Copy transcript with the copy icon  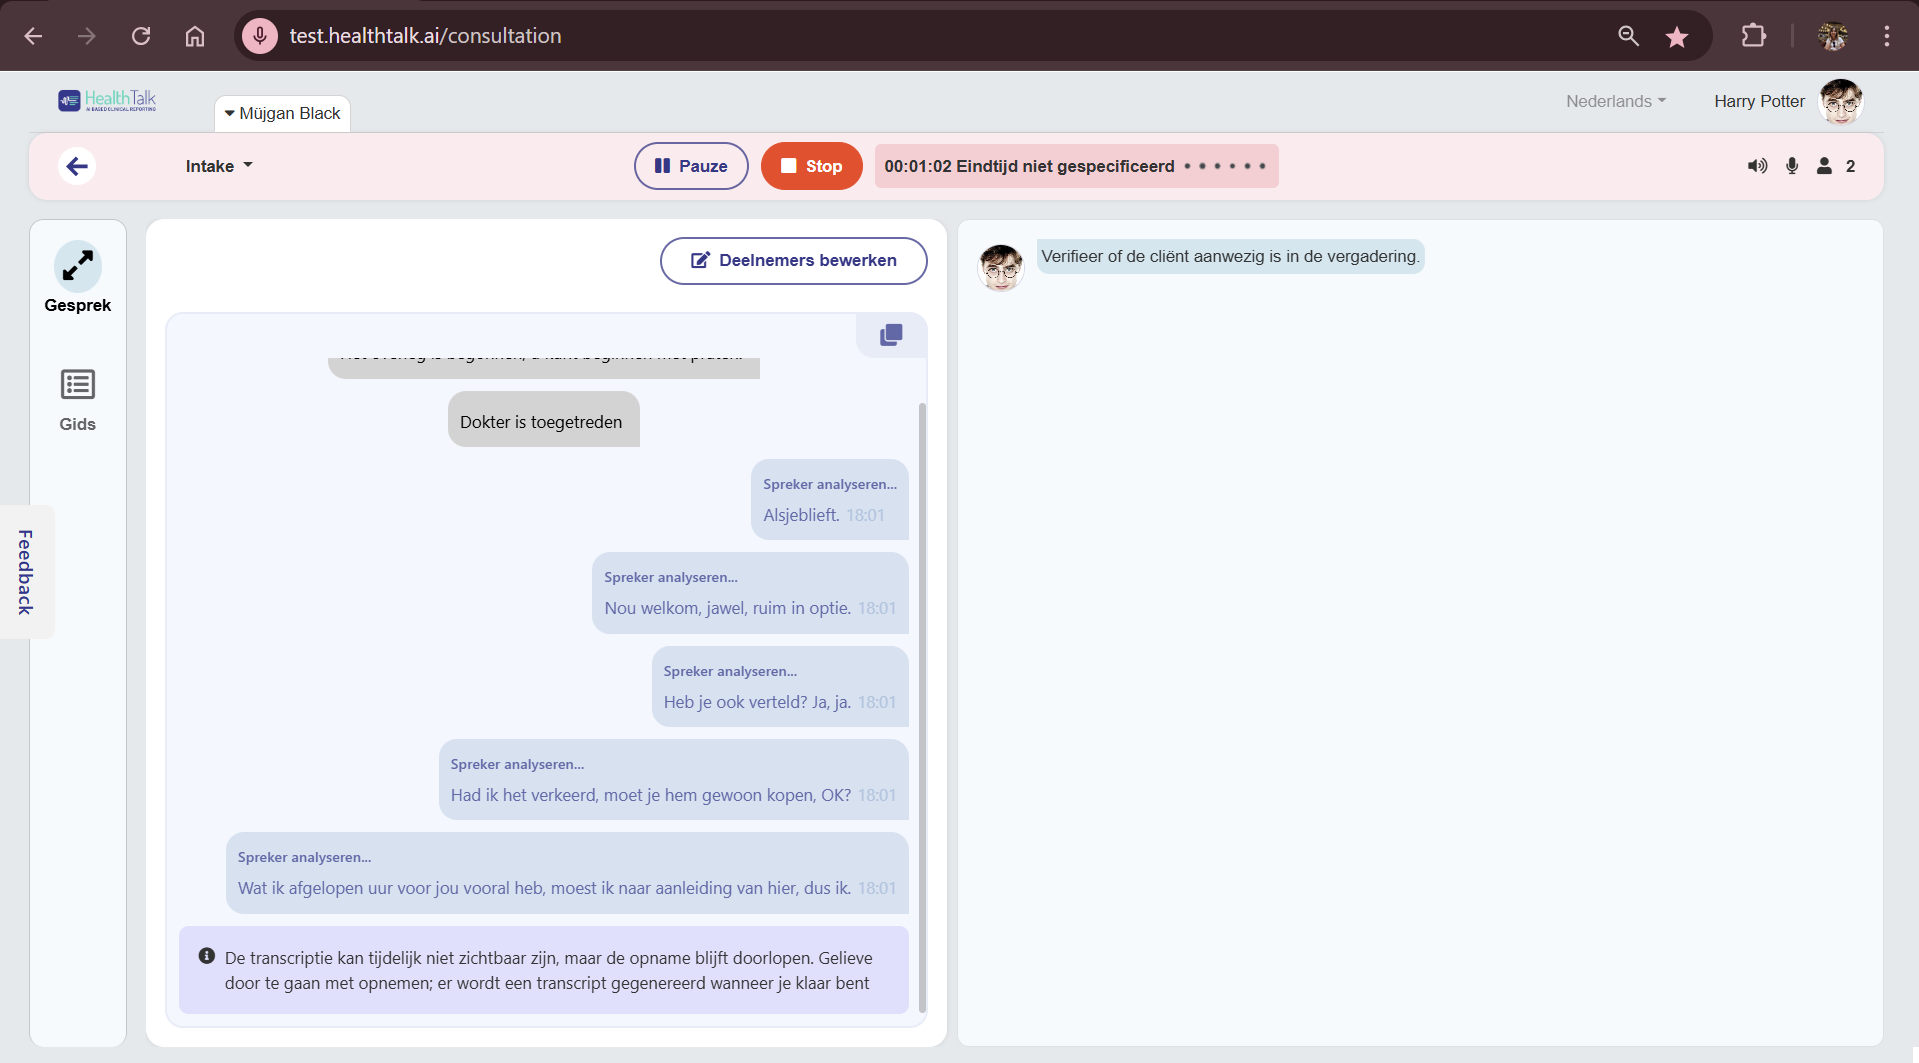(x=891, y=335)
